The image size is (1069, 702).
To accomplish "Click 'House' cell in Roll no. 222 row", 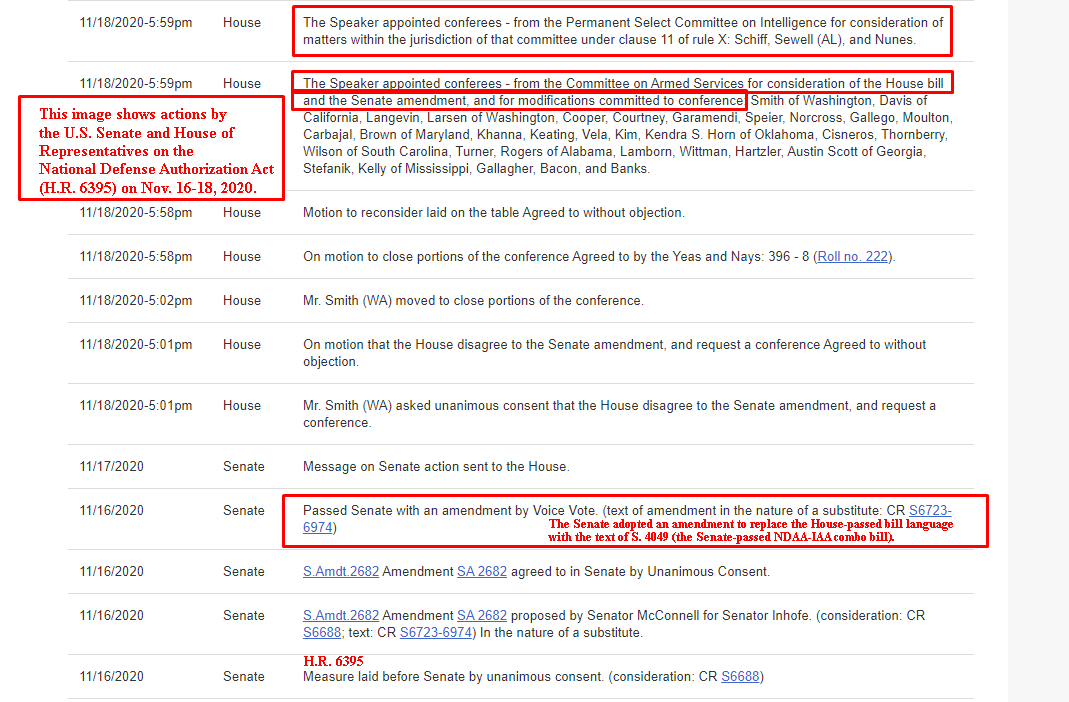I will pyautogui.click(x=242, y=257).
